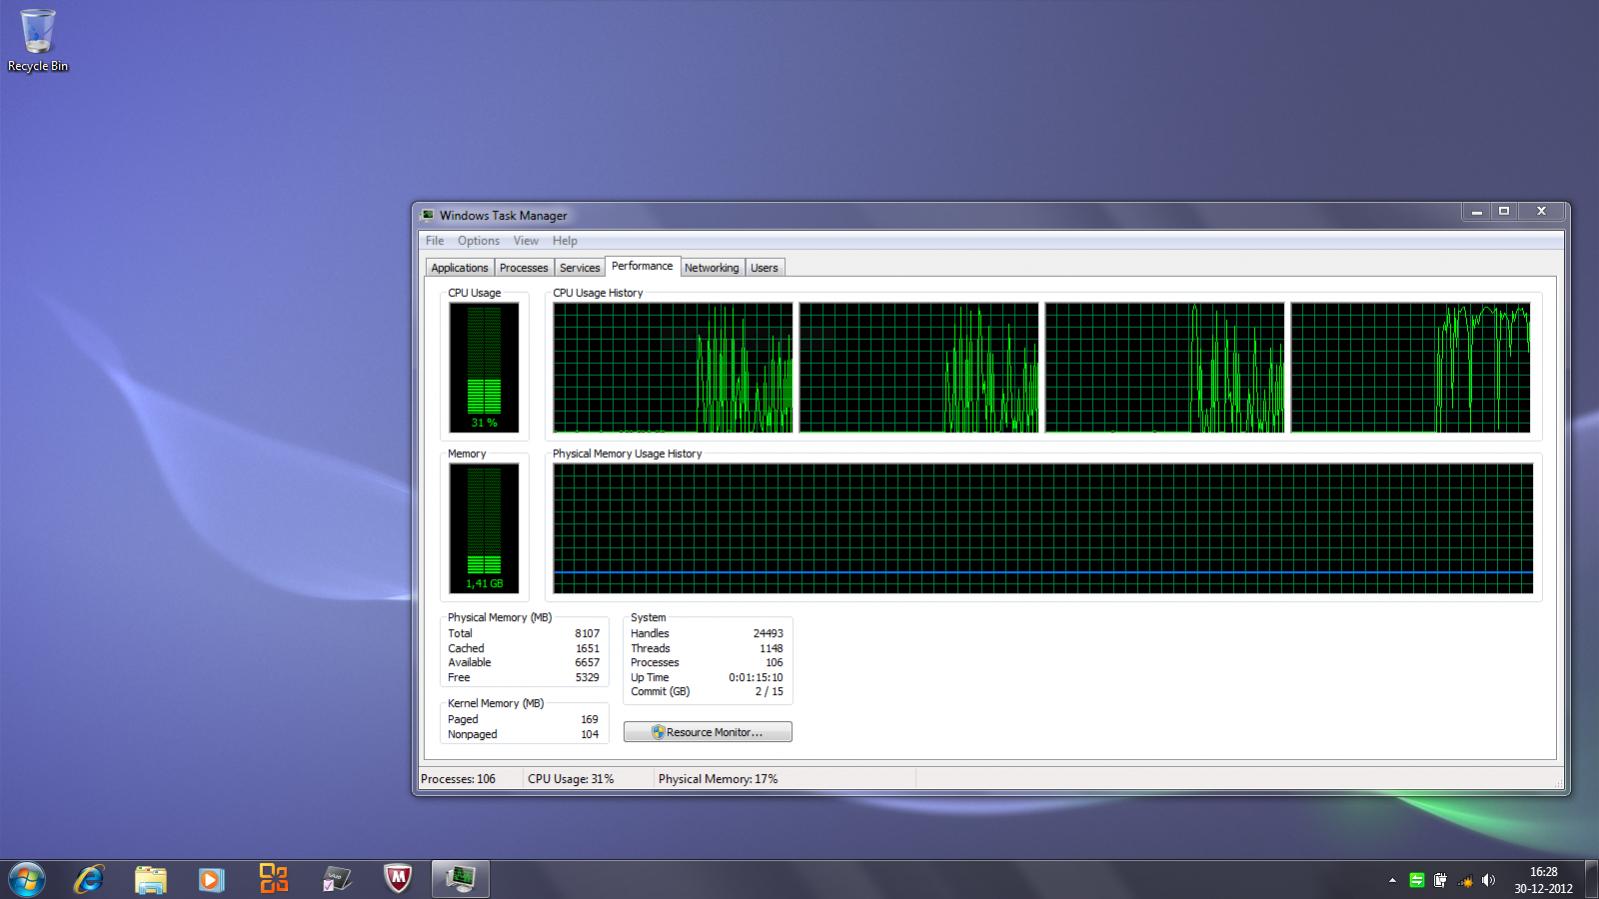
Task: Click the green sync arrows tray icon
Action: click(1416, 880)
